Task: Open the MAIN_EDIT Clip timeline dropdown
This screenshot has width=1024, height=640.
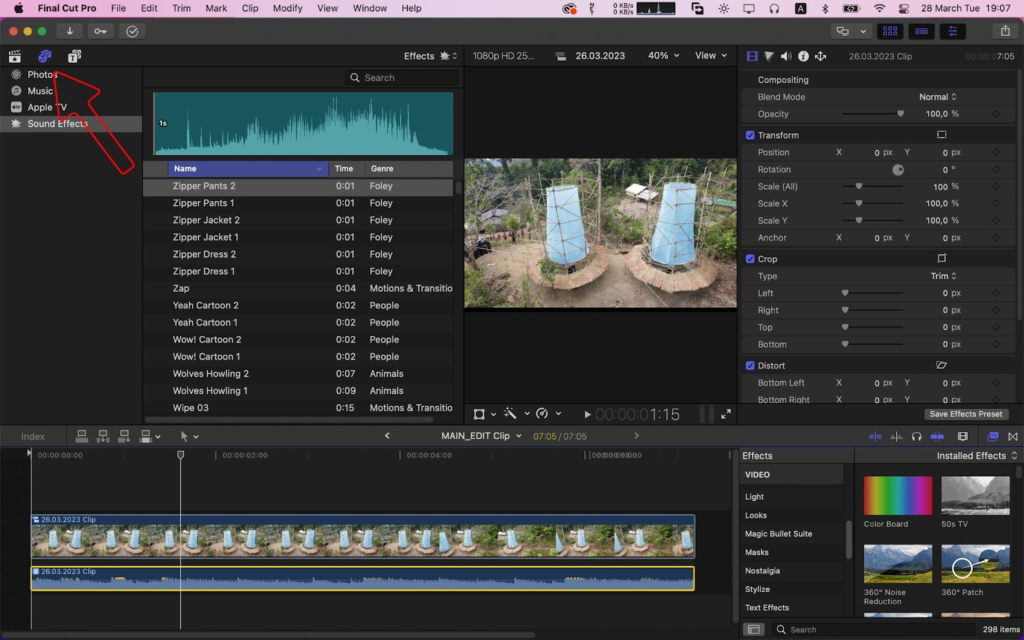Action: 481,436
